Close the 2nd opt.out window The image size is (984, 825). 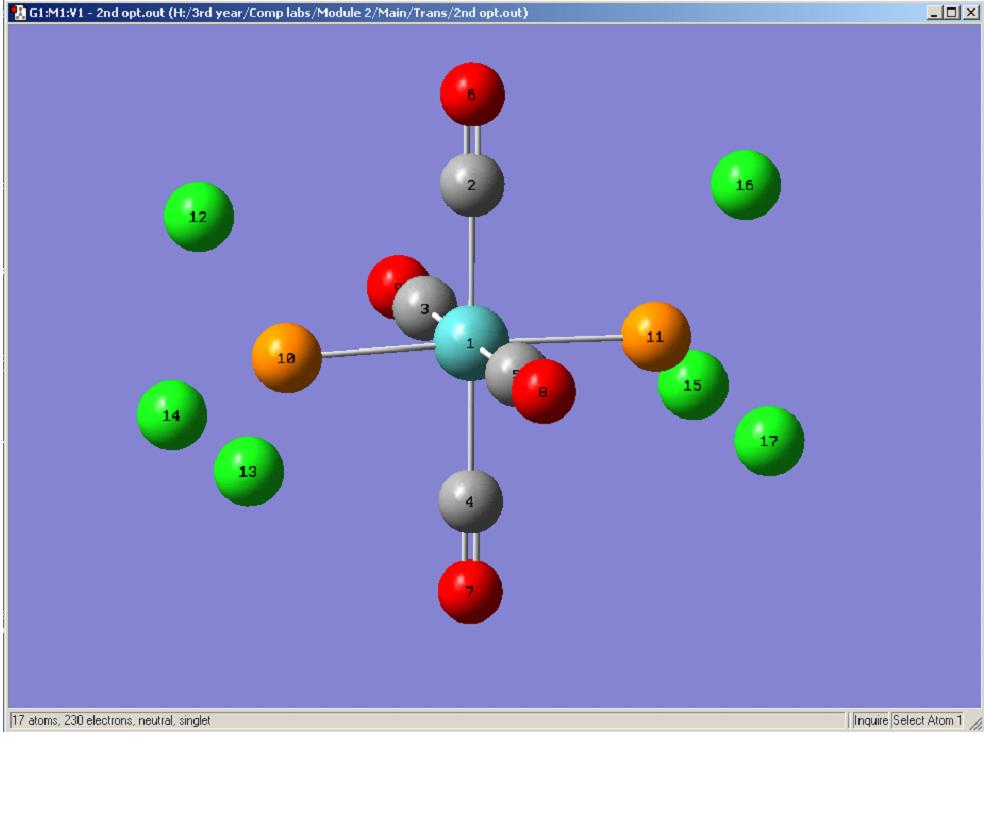971,13
